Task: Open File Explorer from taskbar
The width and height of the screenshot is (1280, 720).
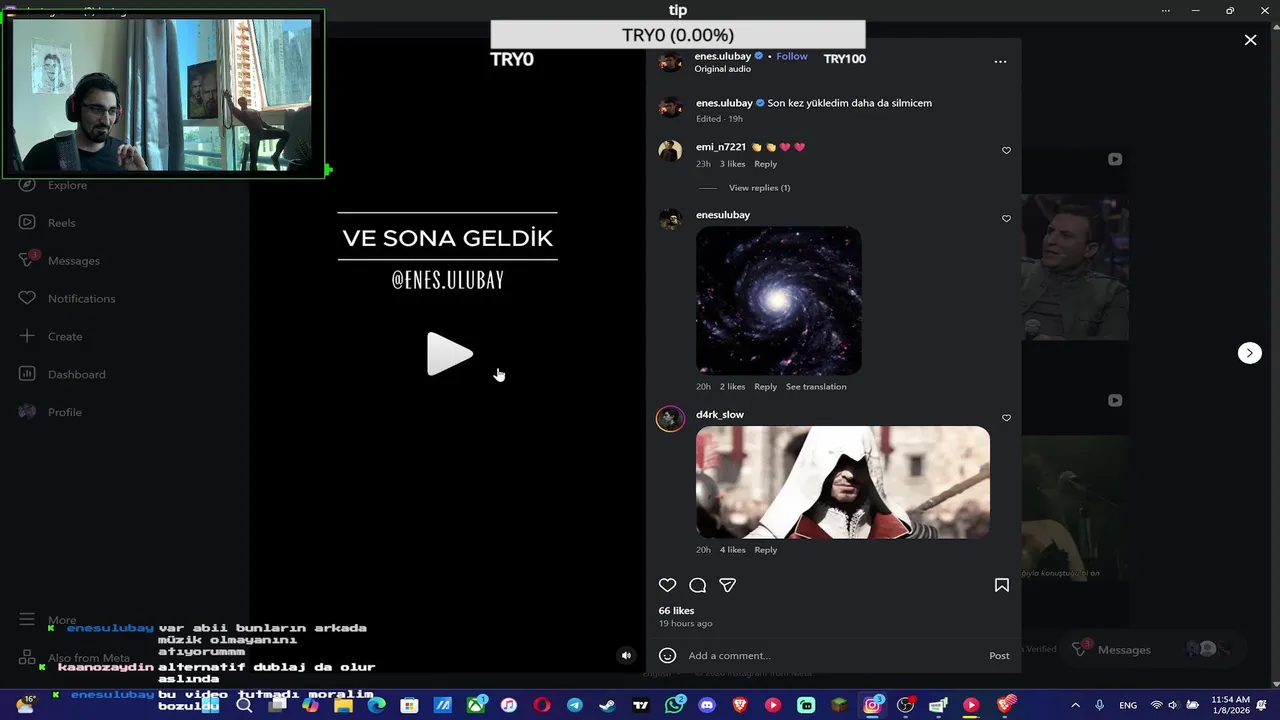Action: 343,705
